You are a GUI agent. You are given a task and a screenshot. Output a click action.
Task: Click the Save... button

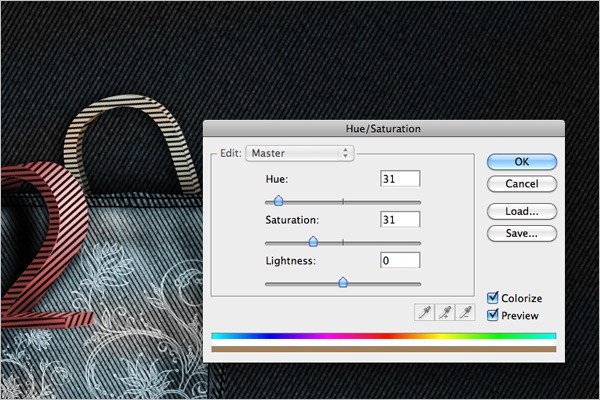tap(522, 233)
